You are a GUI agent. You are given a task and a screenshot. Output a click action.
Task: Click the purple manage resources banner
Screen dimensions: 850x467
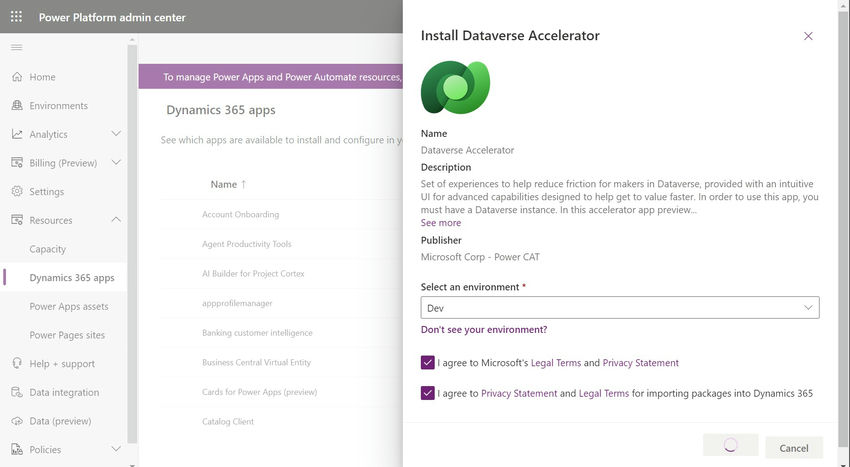click(271, 77)
